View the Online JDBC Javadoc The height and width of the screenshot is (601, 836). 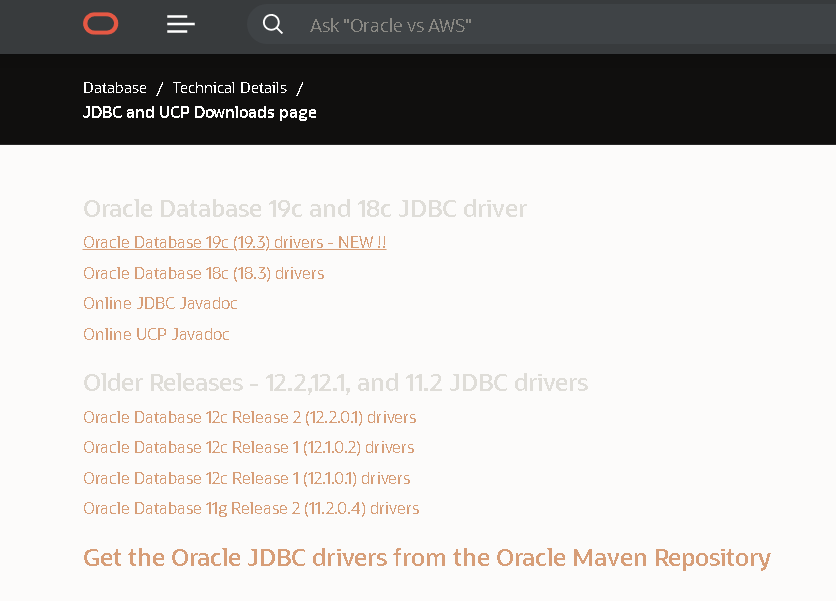160,303
